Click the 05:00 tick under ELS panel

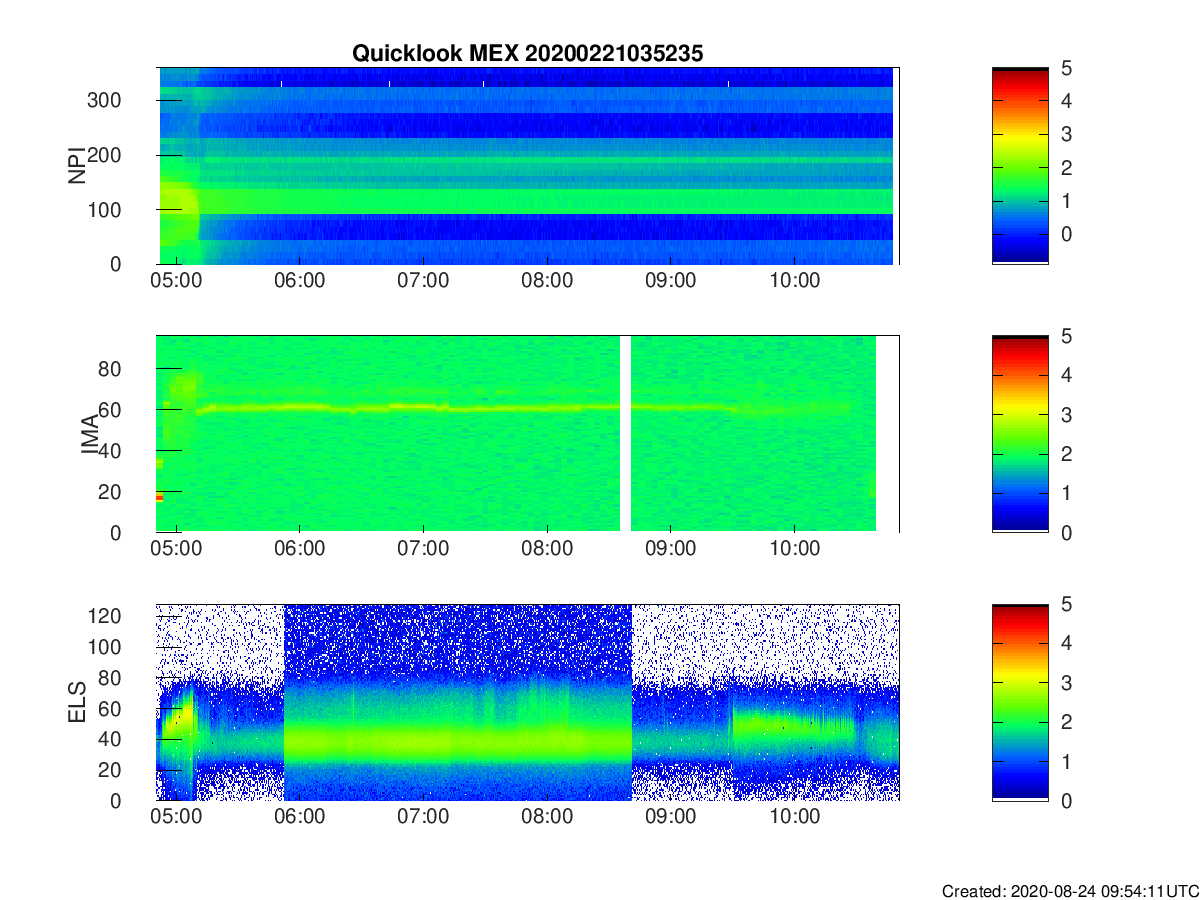click(x=176, y=817)
